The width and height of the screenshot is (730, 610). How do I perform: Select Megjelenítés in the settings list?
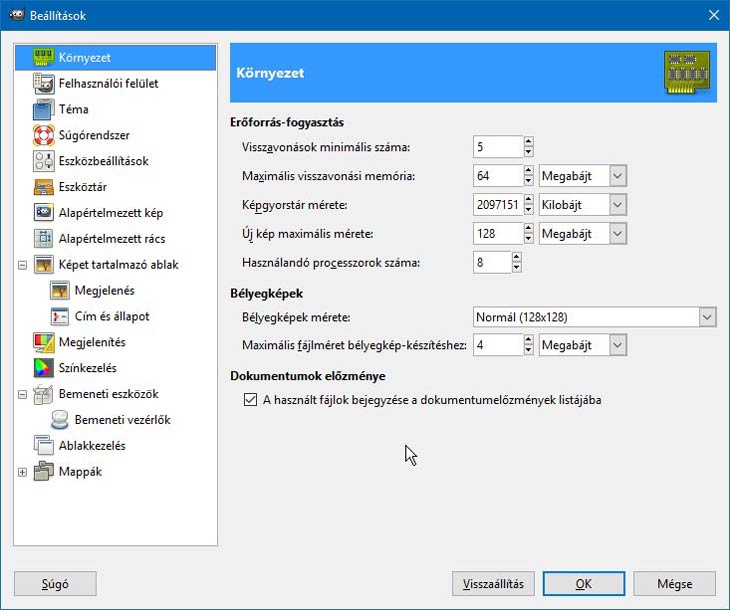coord(93,342)
